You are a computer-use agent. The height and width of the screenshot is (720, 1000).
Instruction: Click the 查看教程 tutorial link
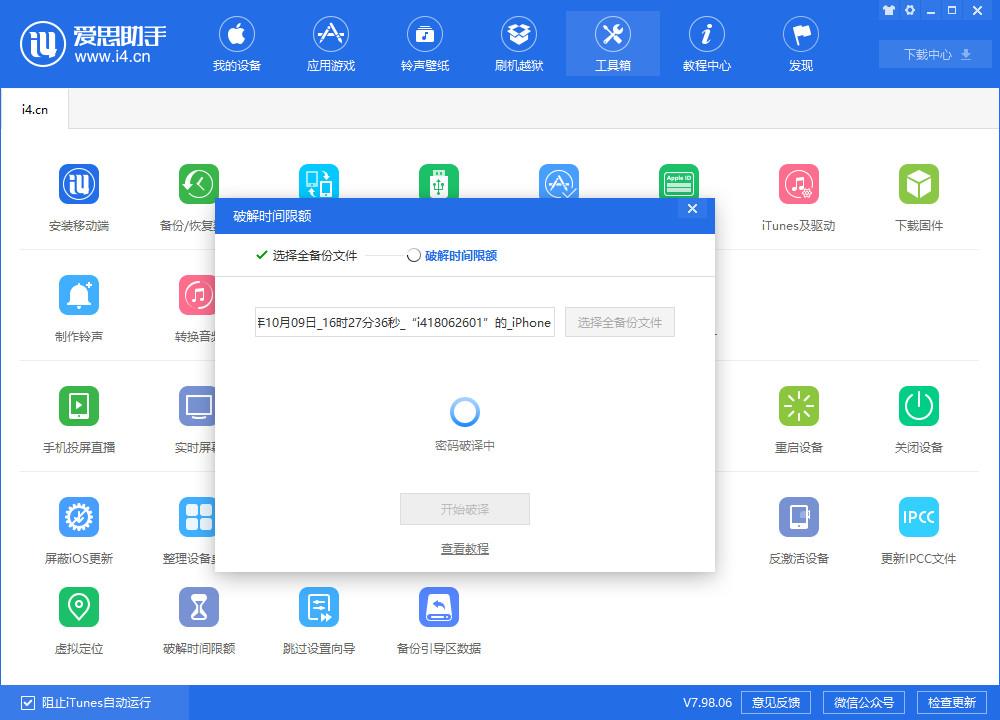tap(464, 548)
